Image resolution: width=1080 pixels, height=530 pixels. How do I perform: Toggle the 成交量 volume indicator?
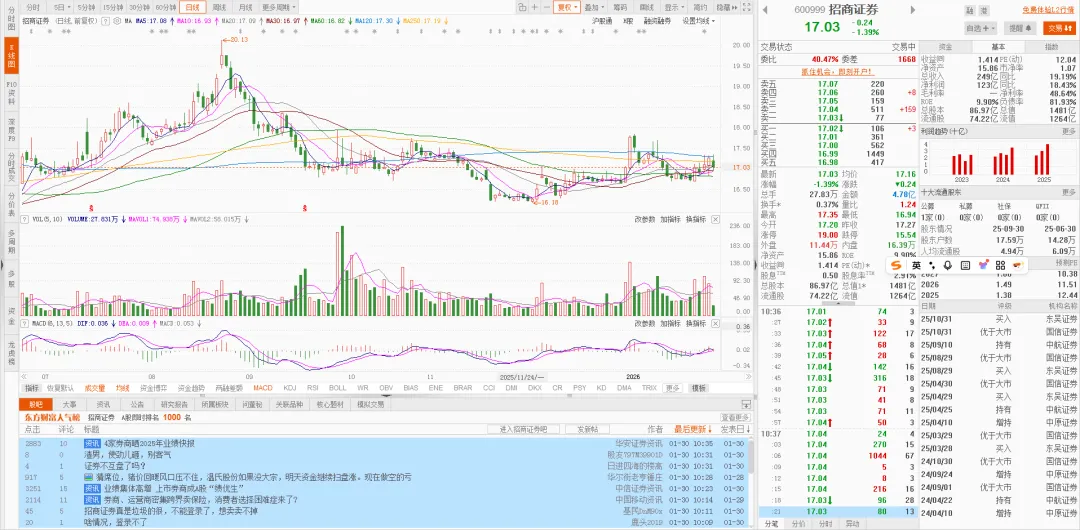[94, 388]
